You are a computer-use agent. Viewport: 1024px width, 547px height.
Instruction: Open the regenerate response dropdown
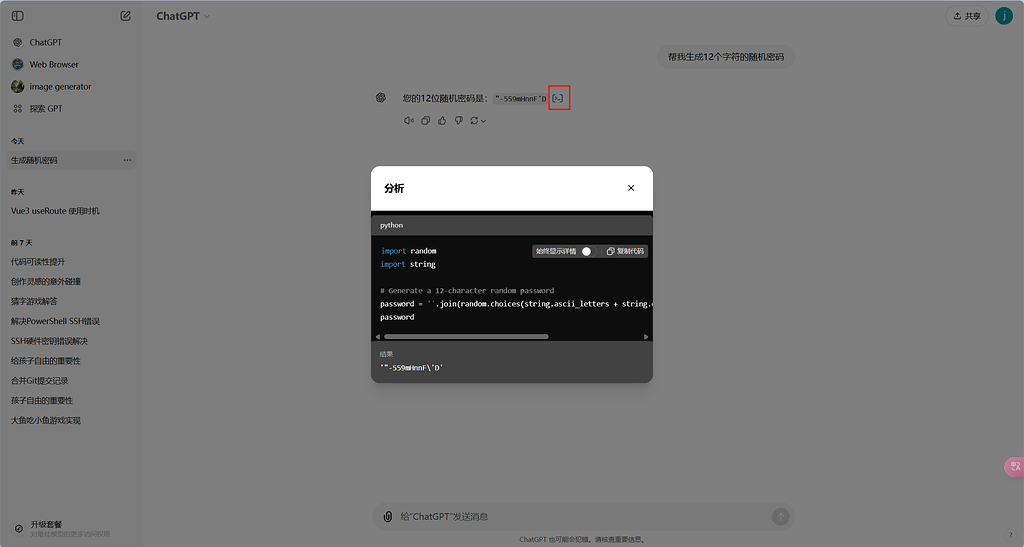click(x=478, y=121)
